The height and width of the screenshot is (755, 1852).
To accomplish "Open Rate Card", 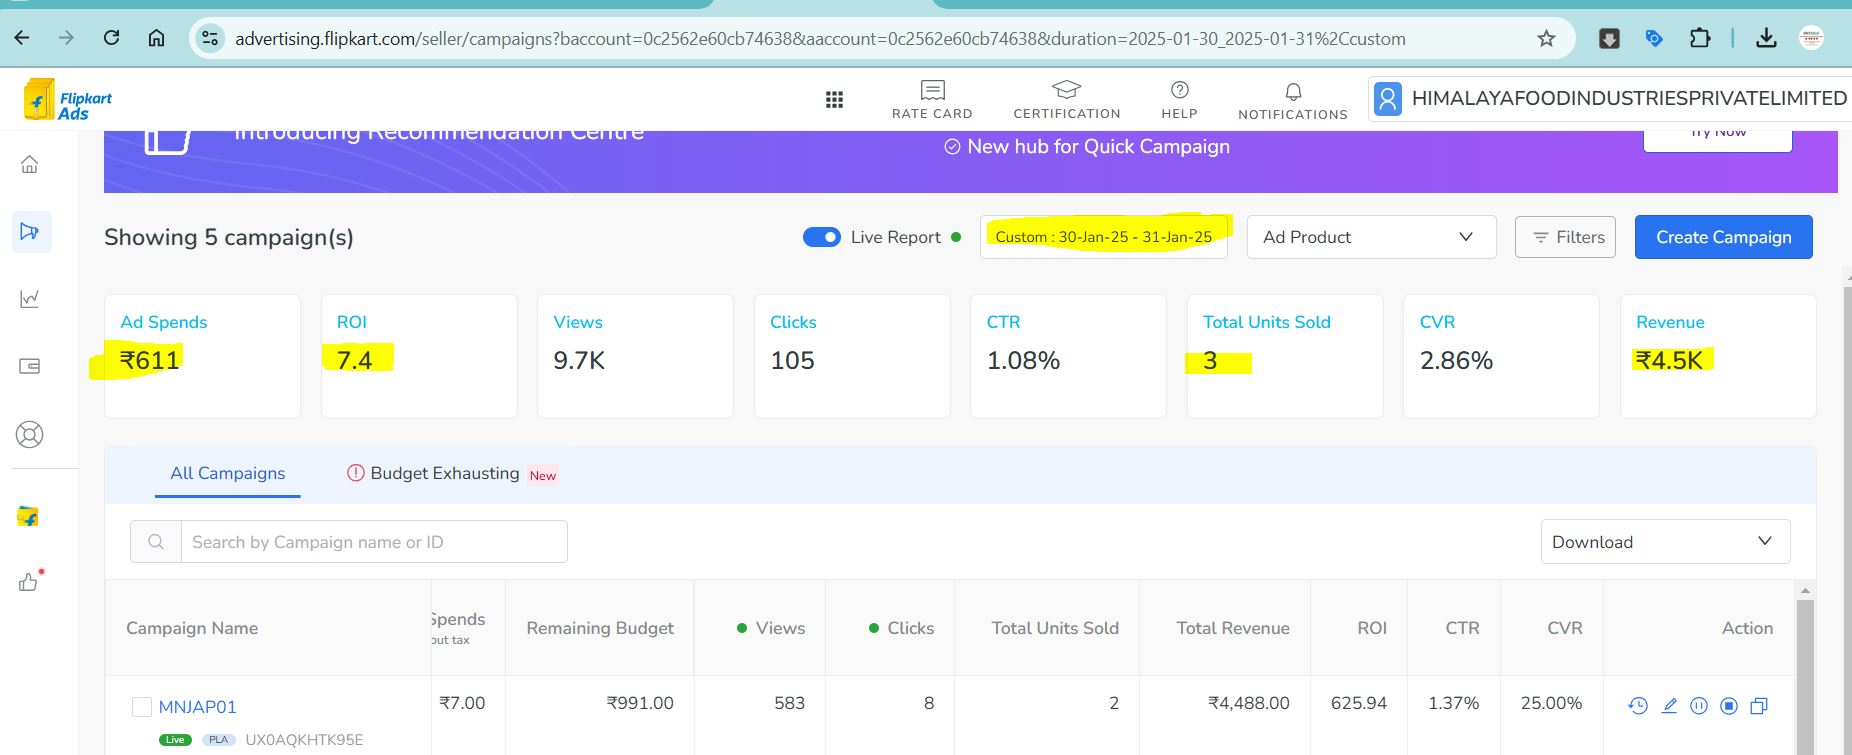I will (x=932, y=100).
